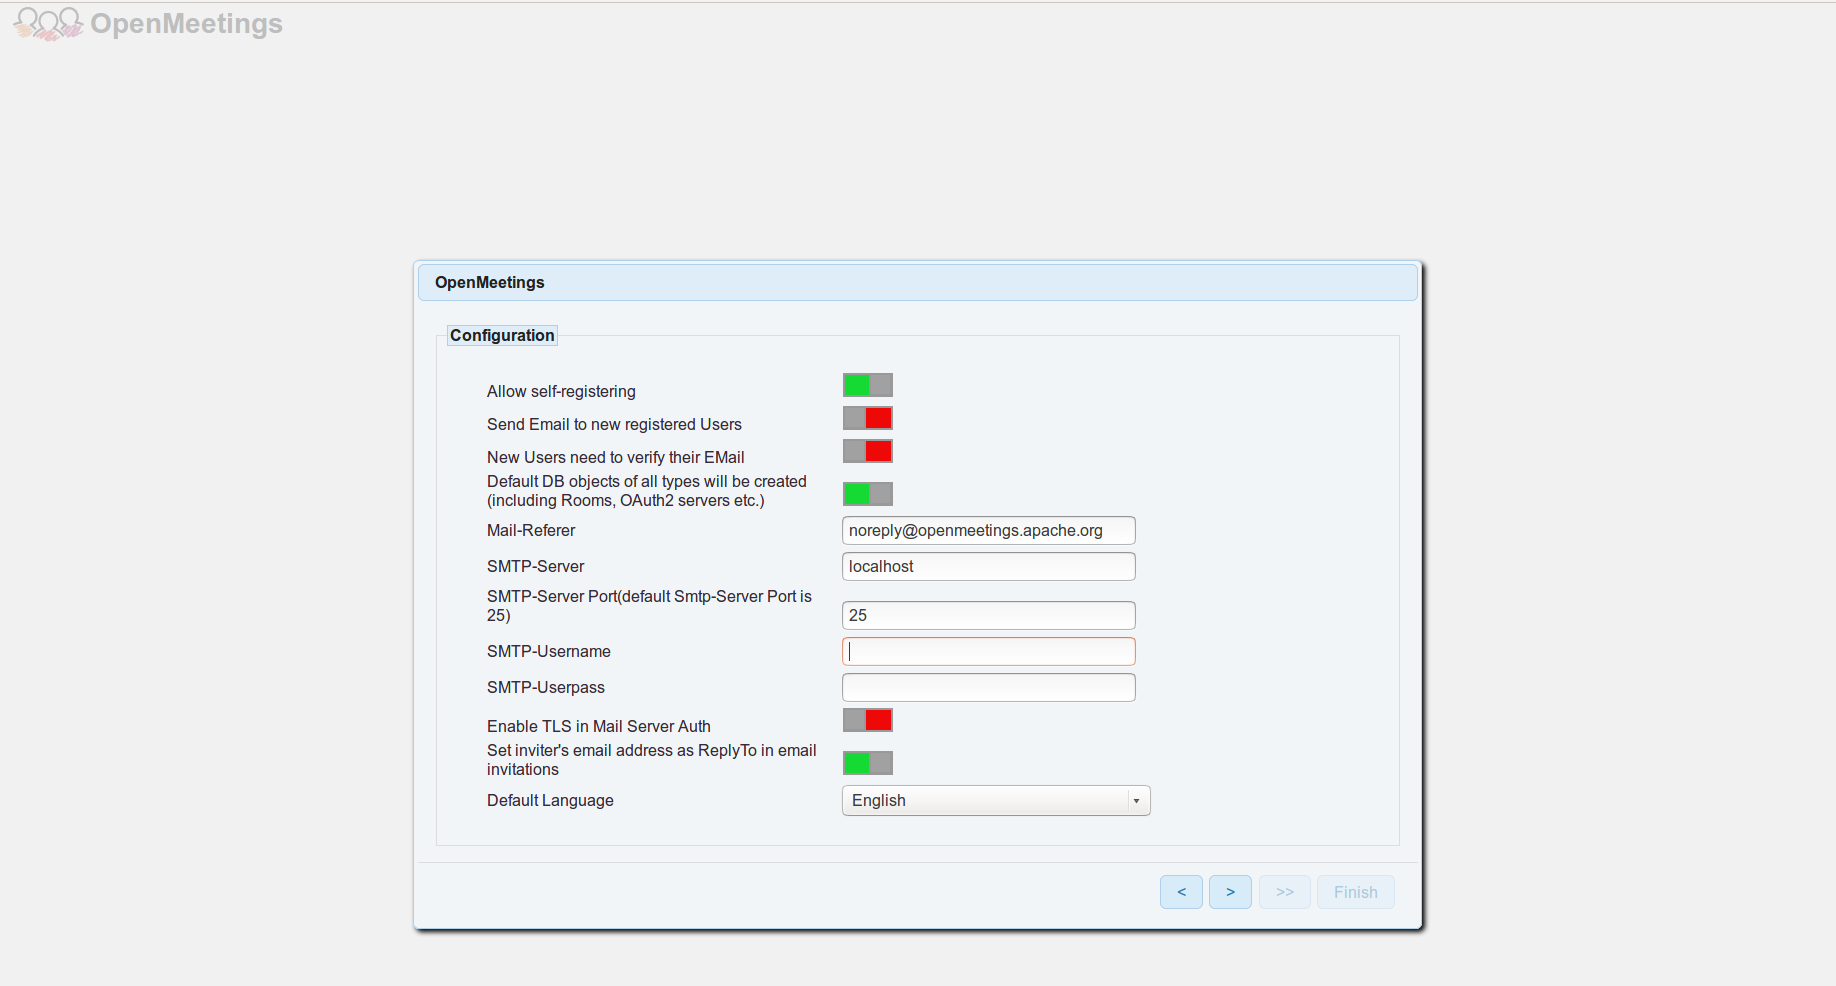Click the Mail-Referer input field
Viewport: 1836px width, 986px height.
(989, 530)
